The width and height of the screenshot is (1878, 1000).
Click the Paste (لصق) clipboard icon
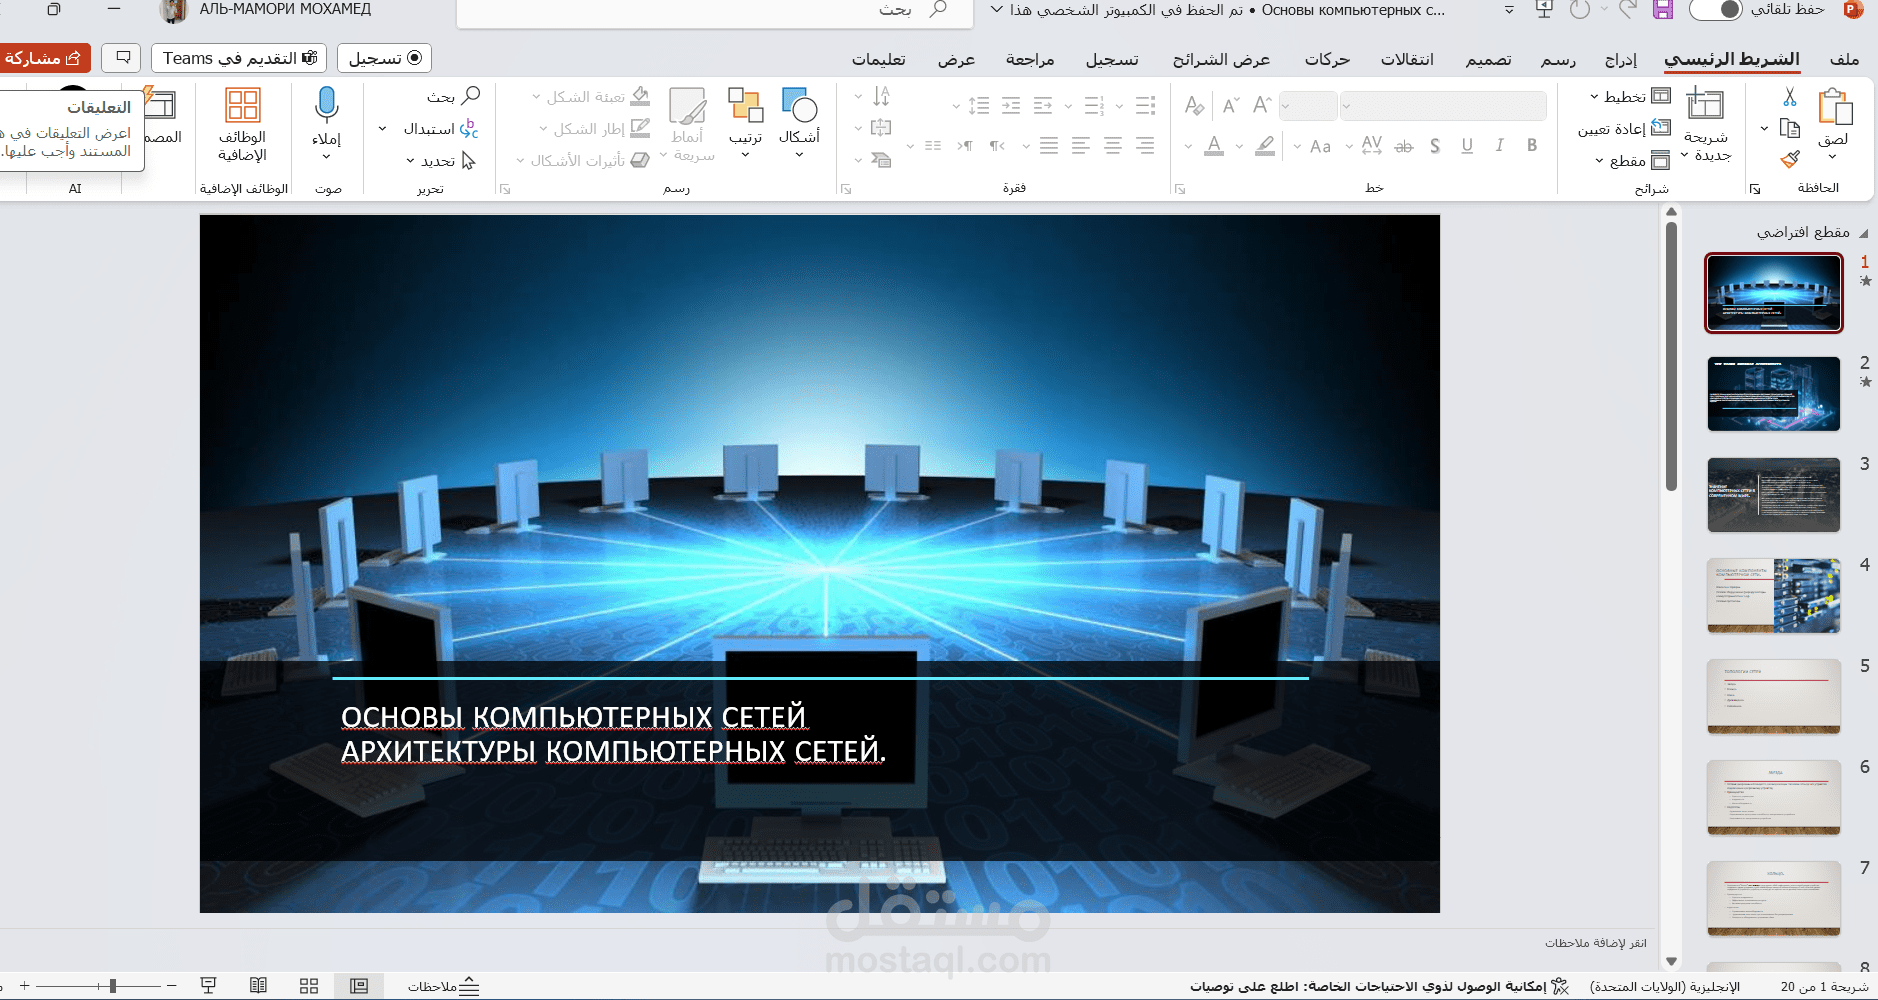[1835, 107]
